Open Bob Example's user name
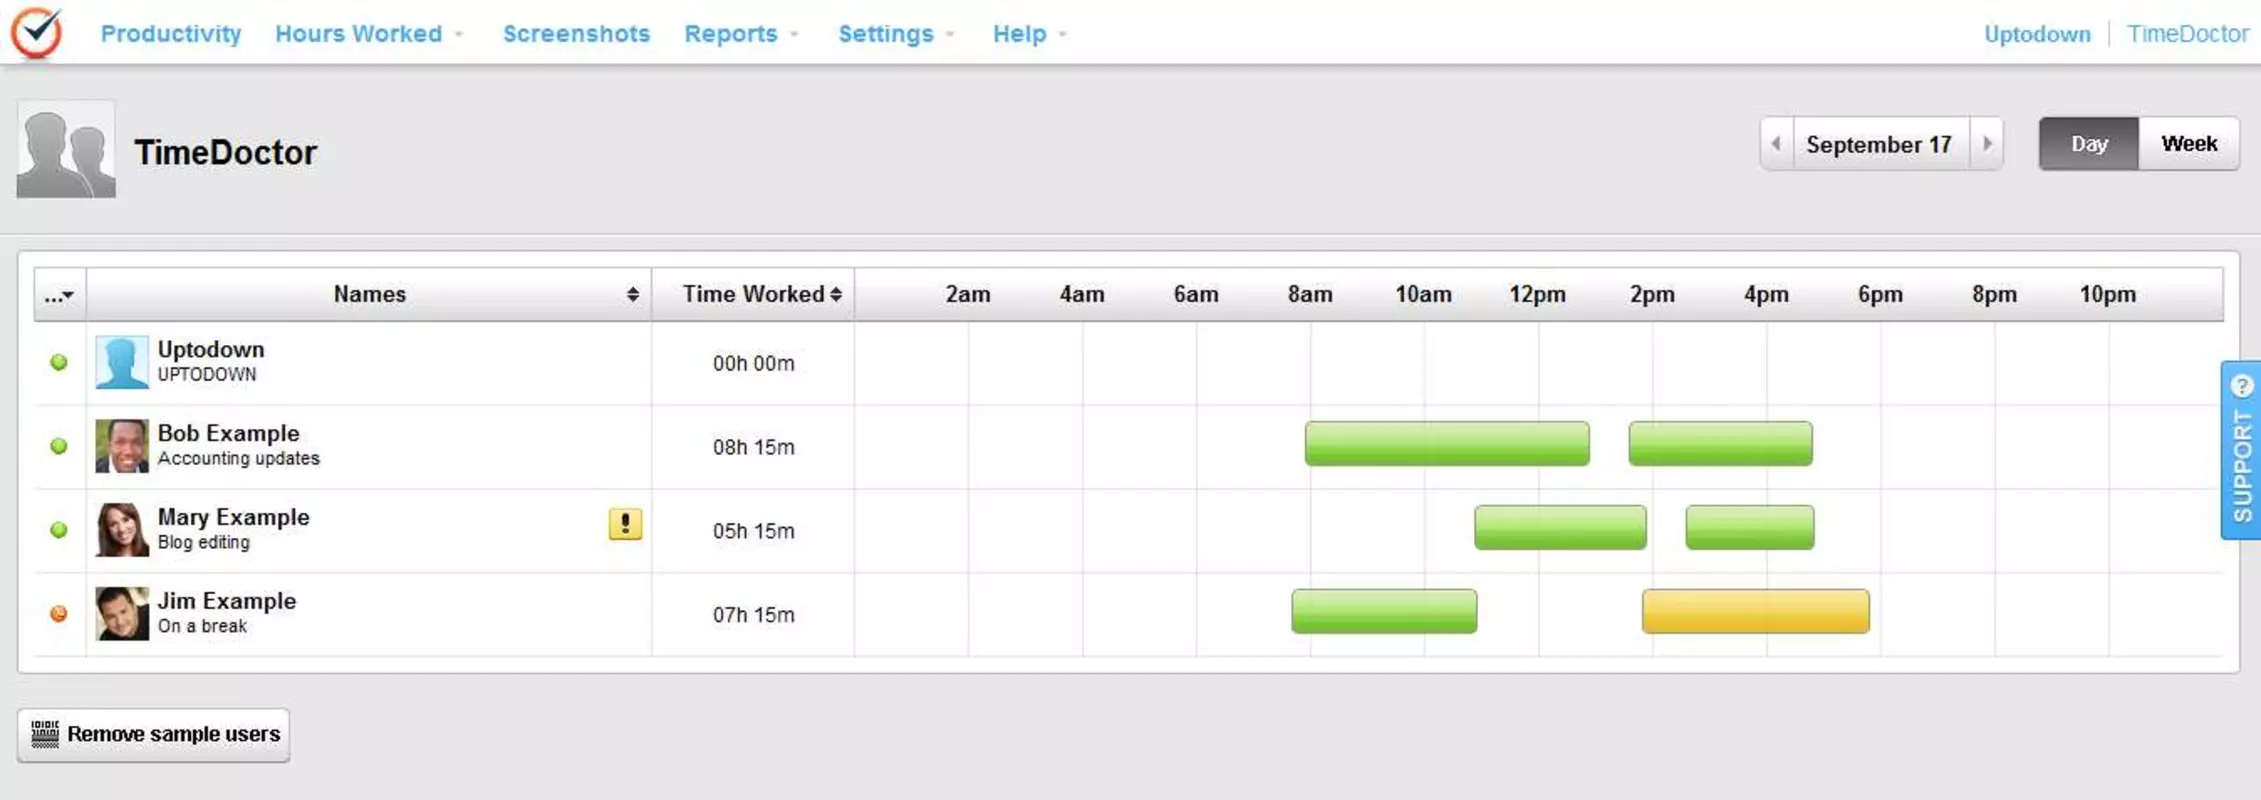The width and height of the screenshot is (2261, 800). point(228,434)
